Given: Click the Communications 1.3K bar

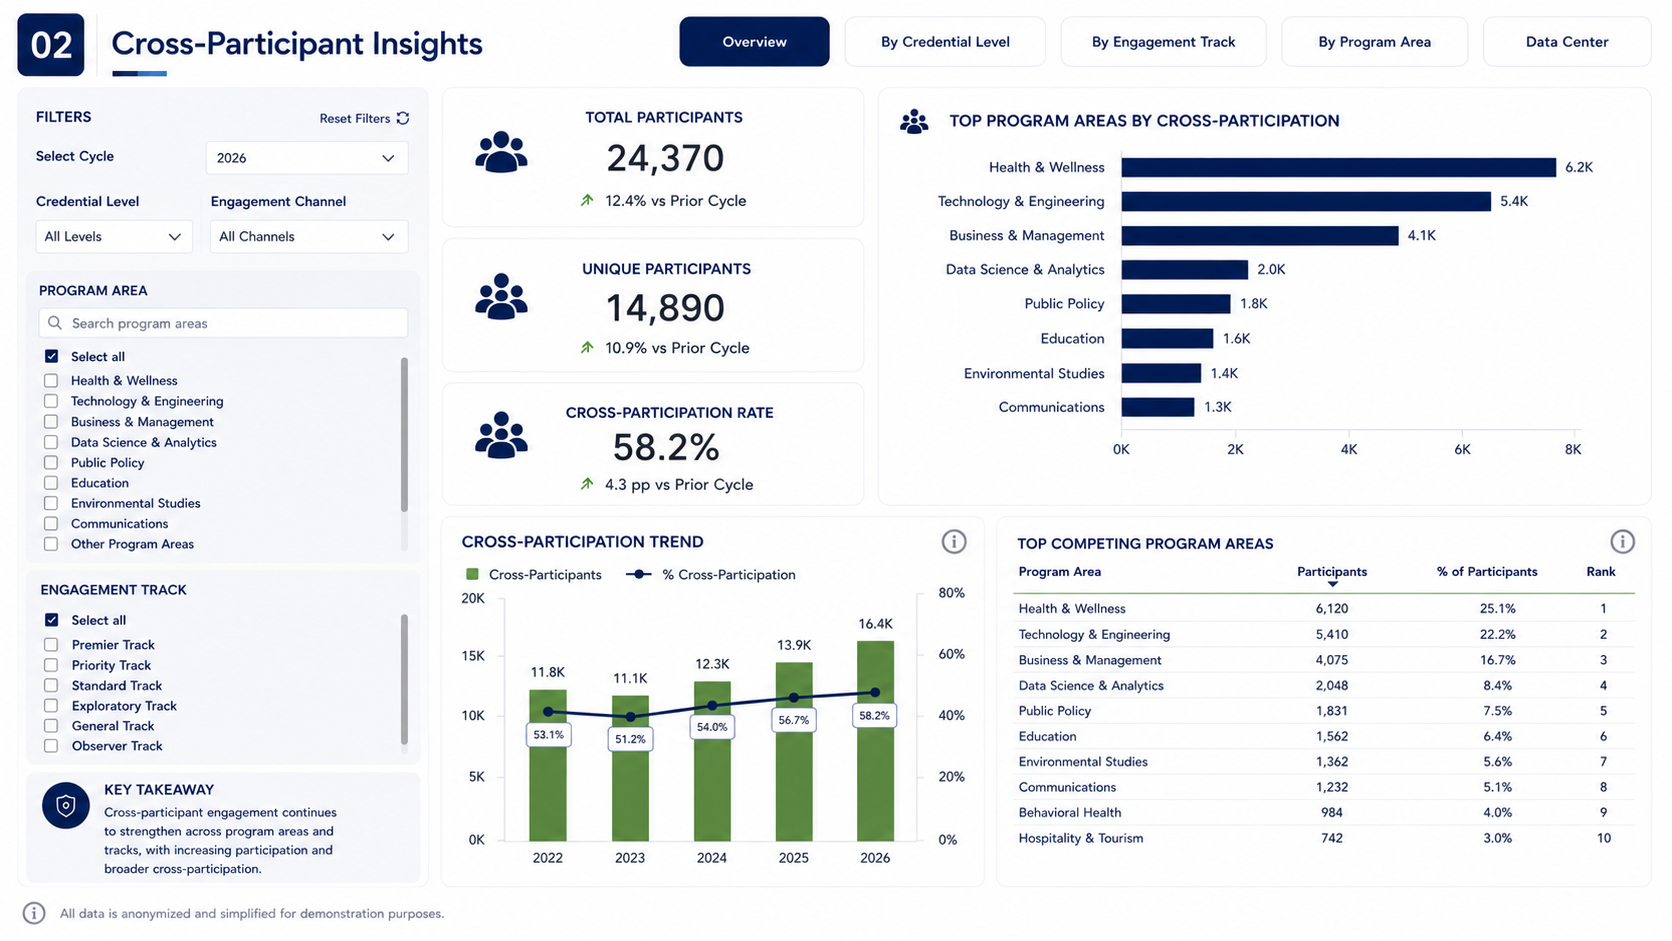Looking at the screenshot, I should click(1158, 407).
